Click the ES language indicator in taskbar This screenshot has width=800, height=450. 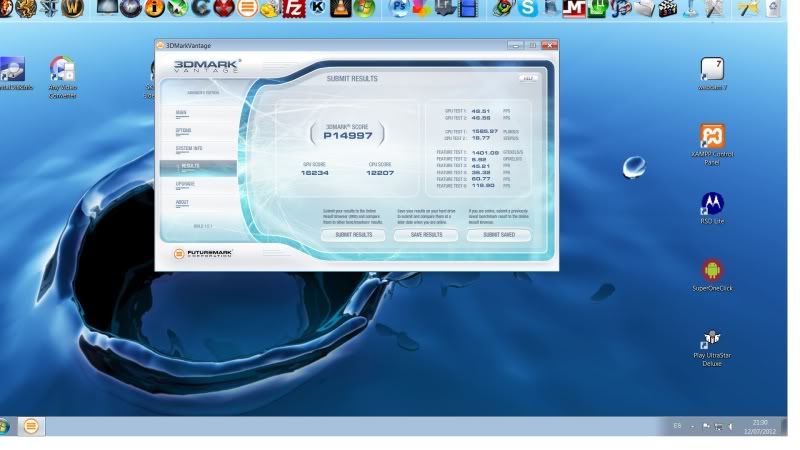click(x=677, y=426)
